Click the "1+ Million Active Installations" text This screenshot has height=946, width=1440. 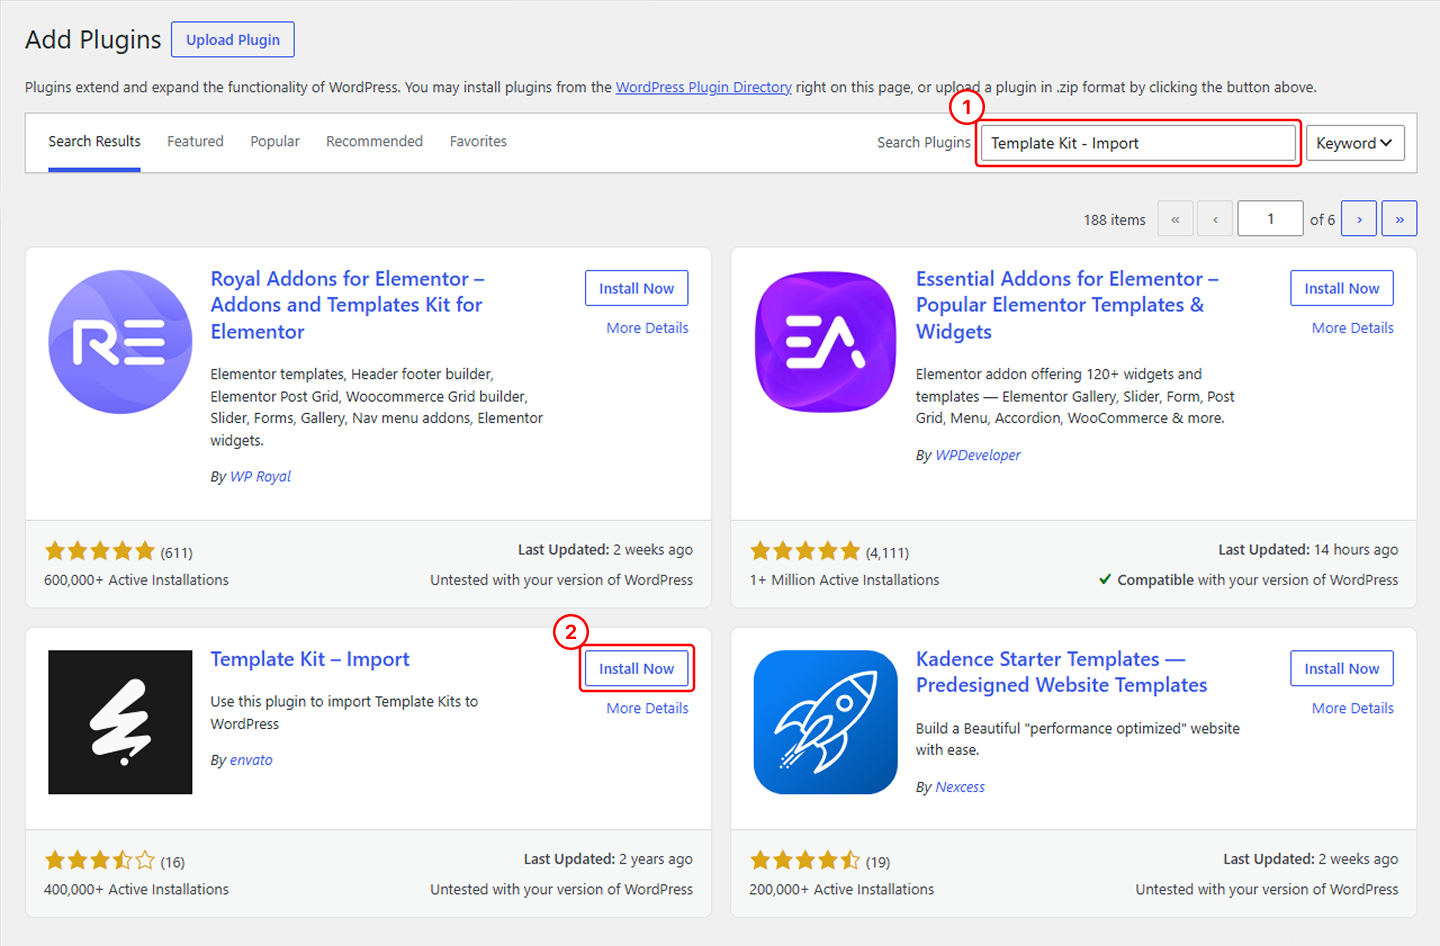(845, 580)
